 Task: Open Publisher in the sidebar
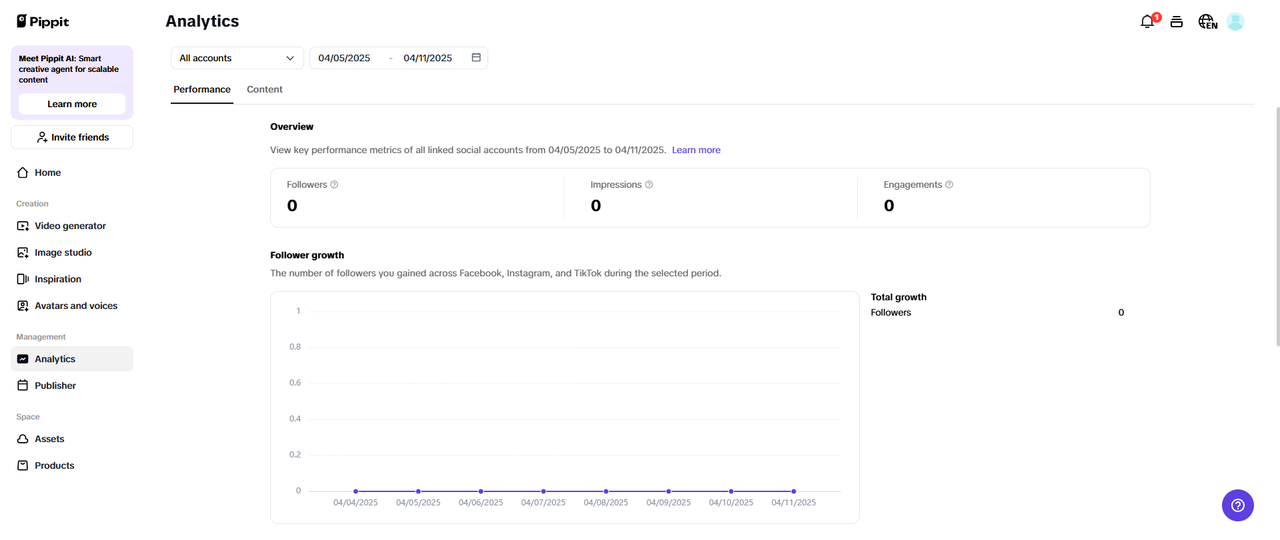click(72, 386)
